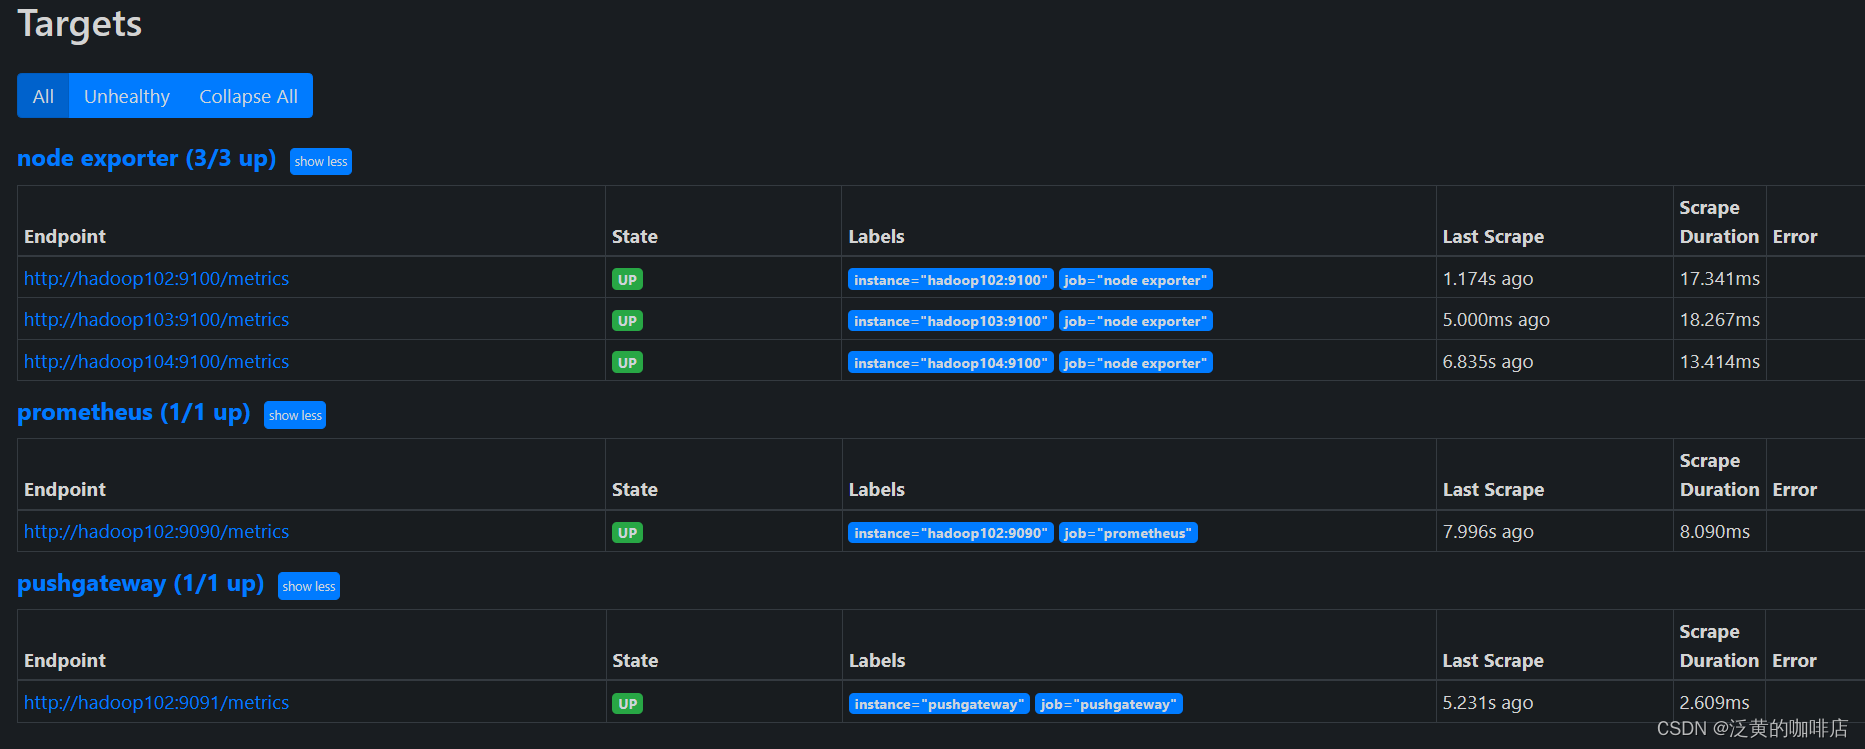Select scrape duration 18.267ms
Viewport: 1865px width, 749px height.
coord(1720,320)
